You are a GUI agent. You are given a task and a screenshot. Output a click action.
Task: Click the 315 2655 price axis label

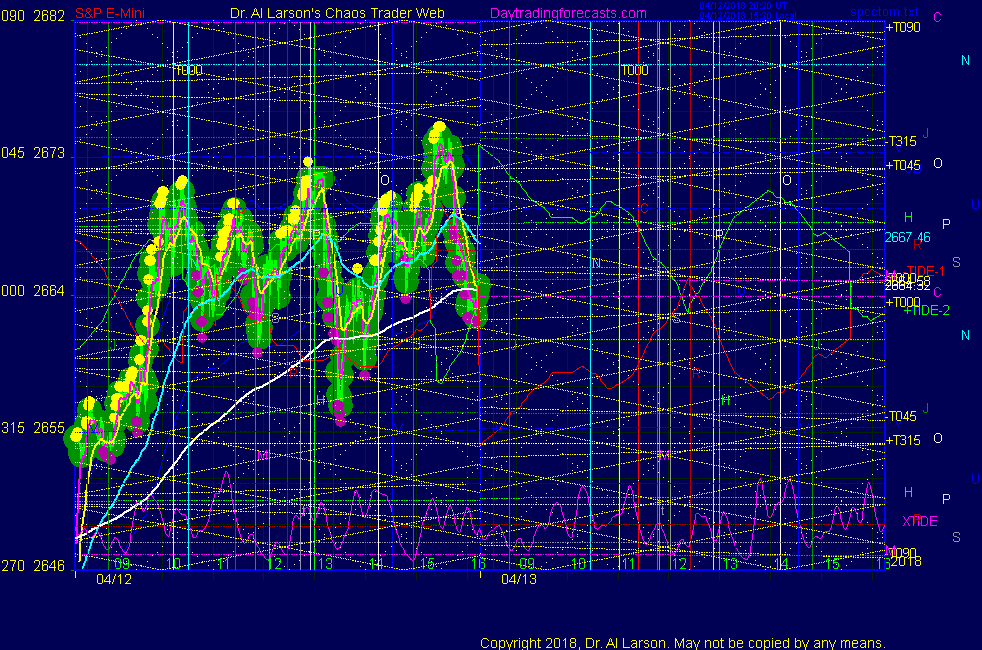coord(33,428)
